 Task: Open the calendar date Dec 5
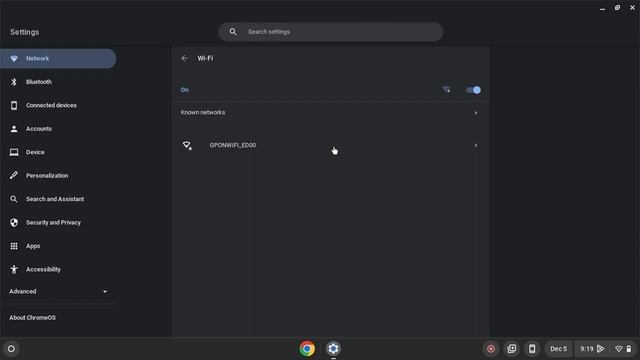point(558,349)
